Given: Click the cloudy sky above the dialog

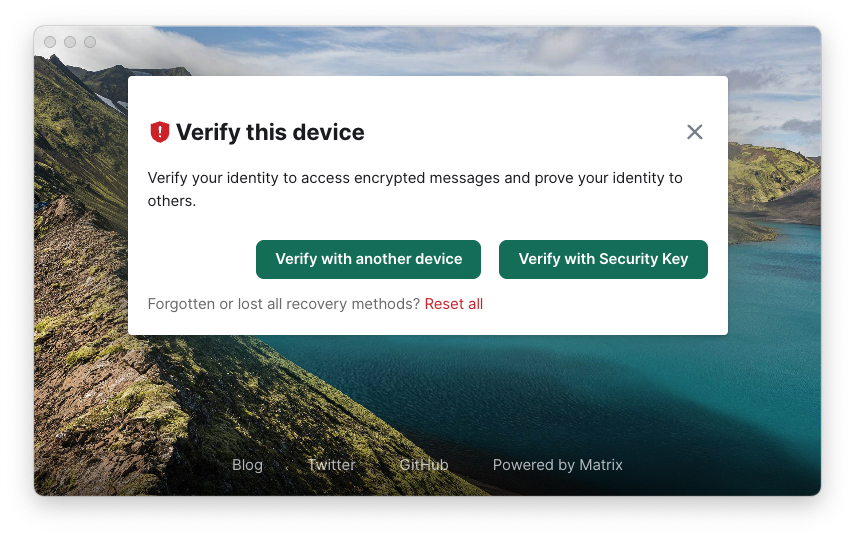Looking at the screenshot, I should tap(450, 50).
